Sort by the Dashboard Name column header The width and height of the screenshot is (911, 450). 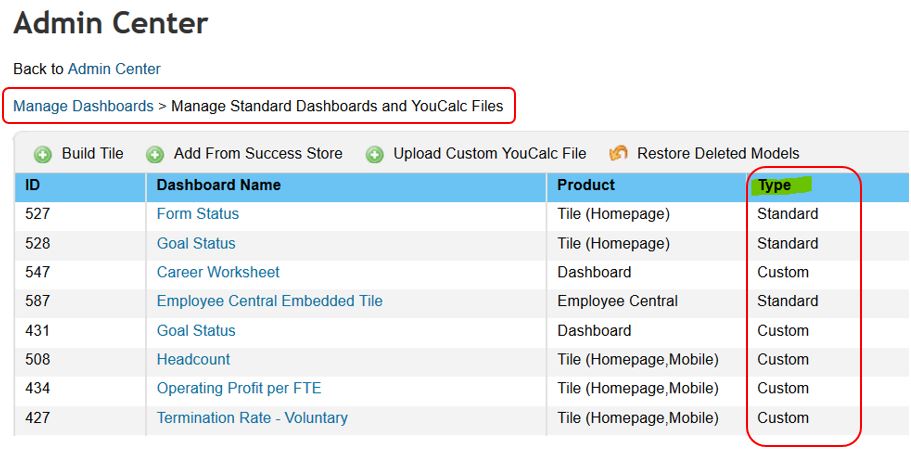coord(218,185)
